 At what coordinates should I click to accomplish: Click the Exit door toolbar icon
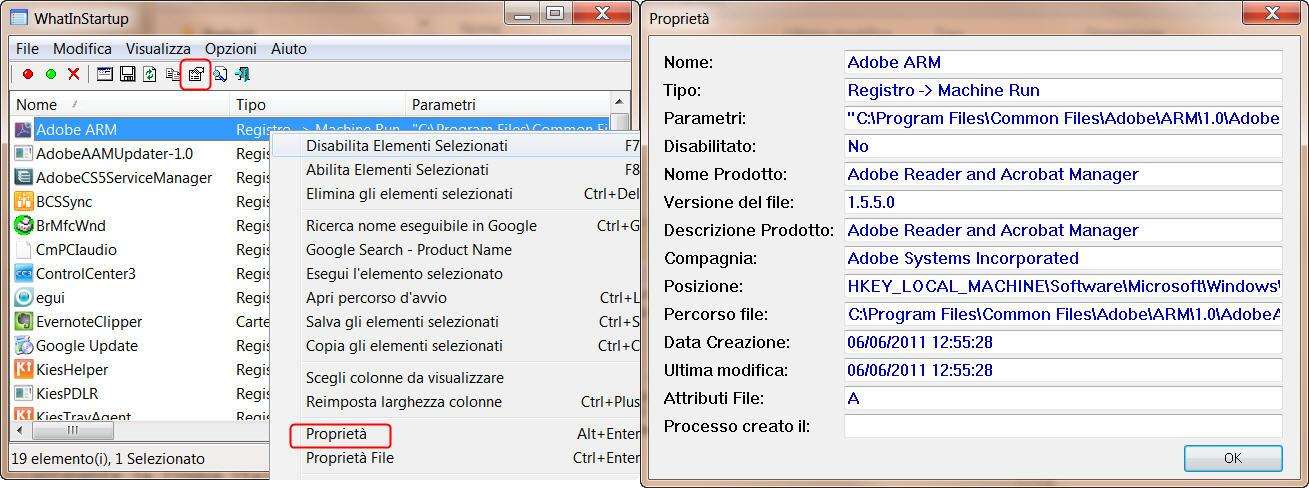point(242,74)
